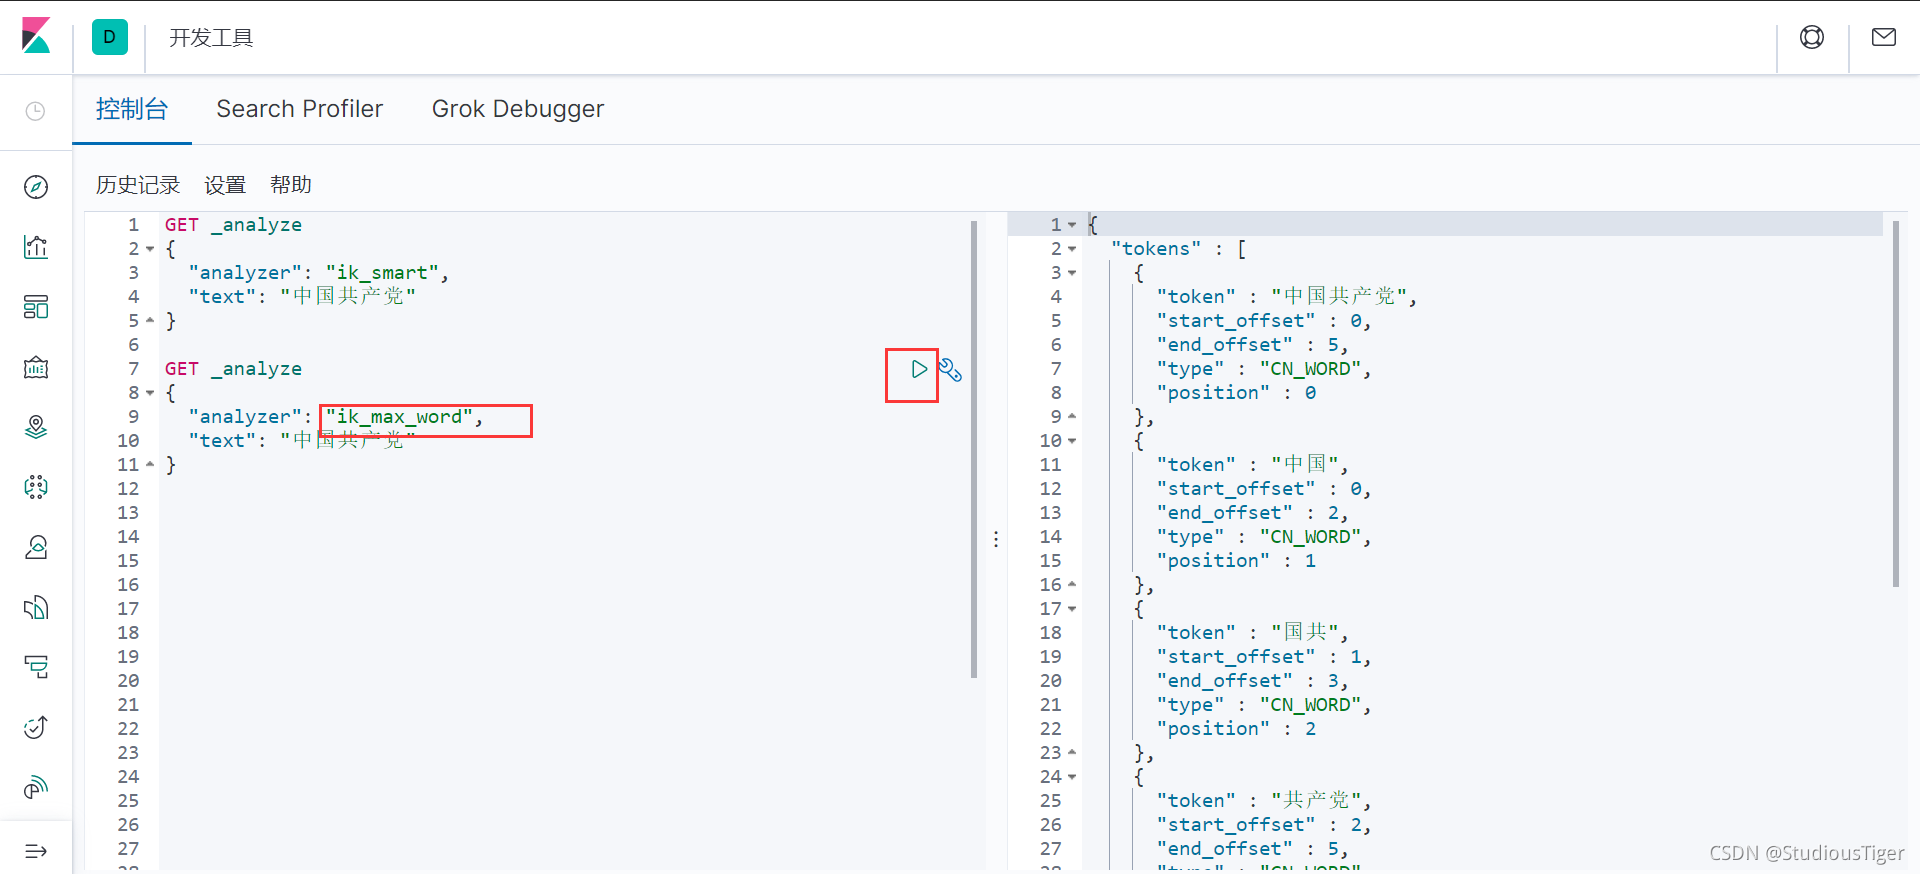Click the request editor vertical scrollbar

coord(974,449)
